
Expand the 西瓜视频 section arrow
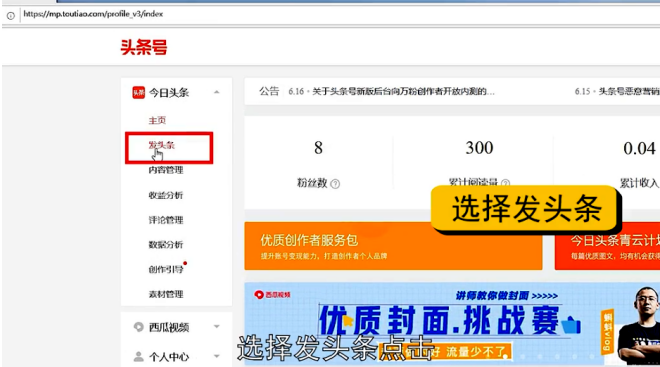tap(217, 327)
